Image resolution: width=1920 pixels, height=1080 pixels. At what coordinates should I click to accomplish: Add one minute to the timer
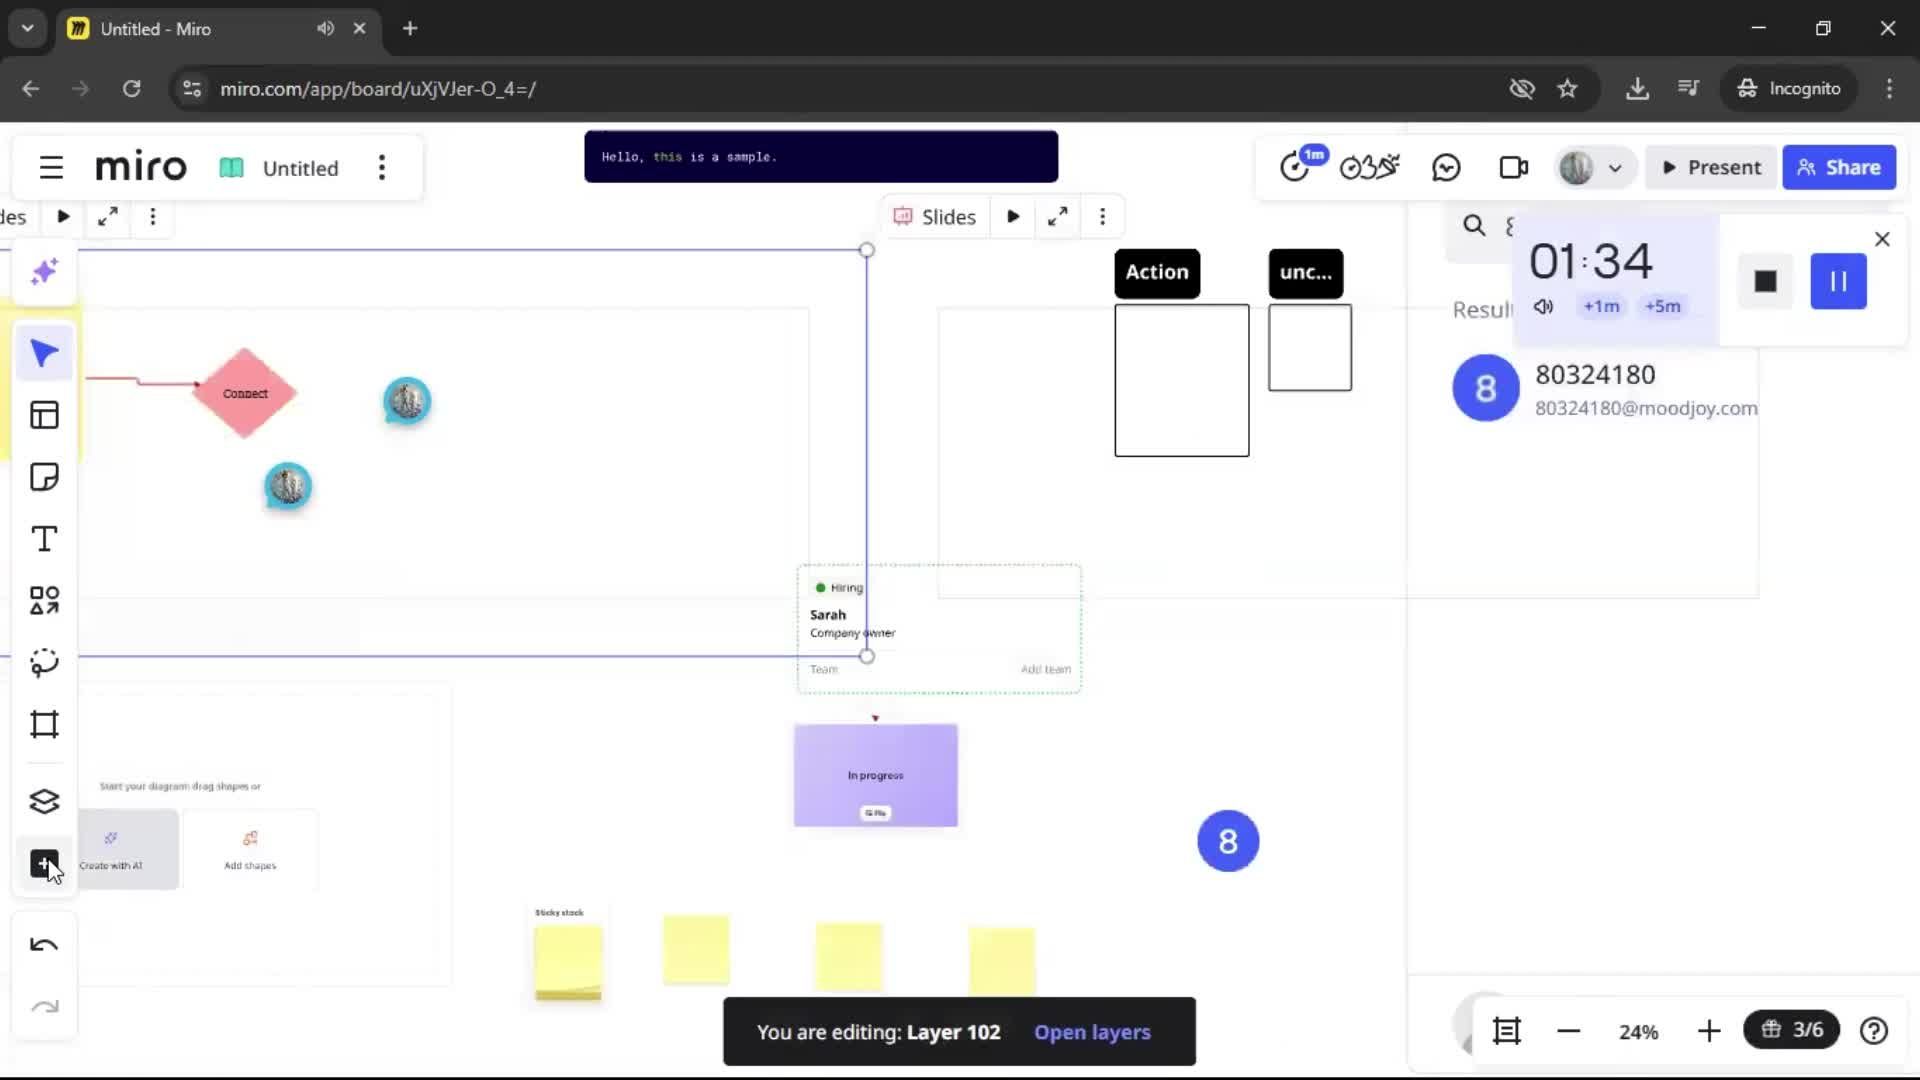(x=1601, y=306)
